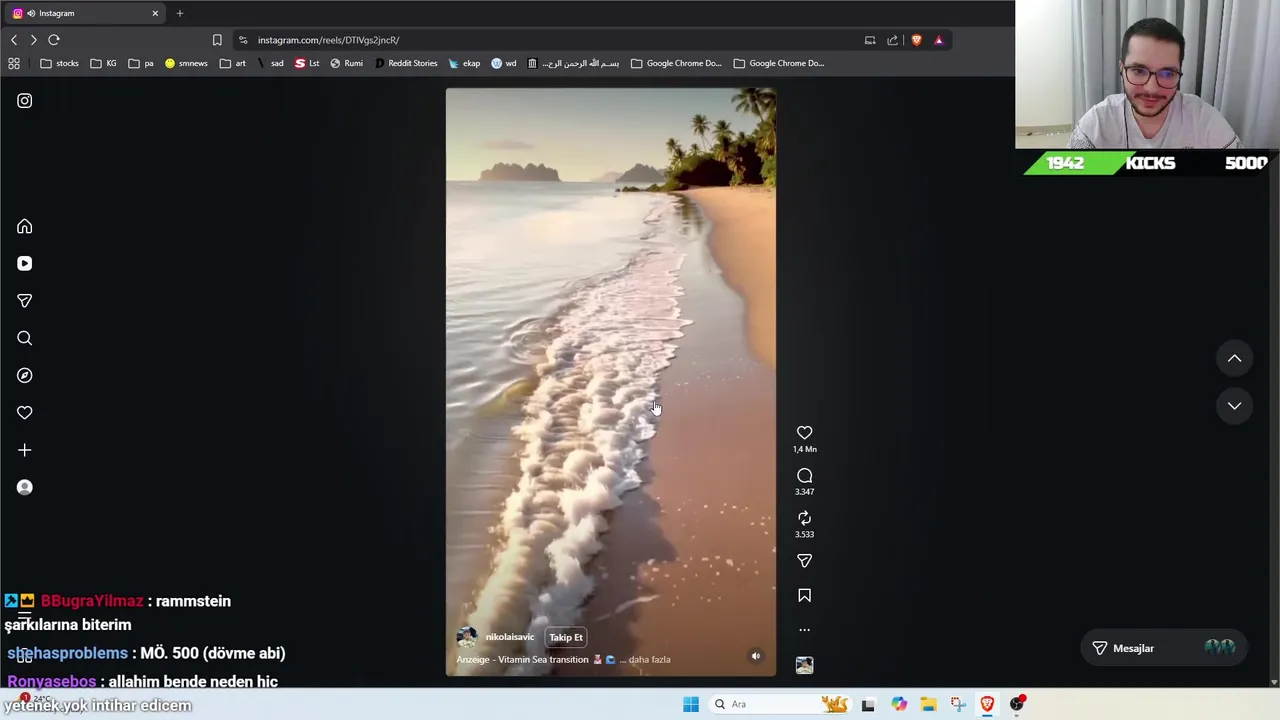Open direct messages from the sidebar paper-plane icon

click(24, 300)
